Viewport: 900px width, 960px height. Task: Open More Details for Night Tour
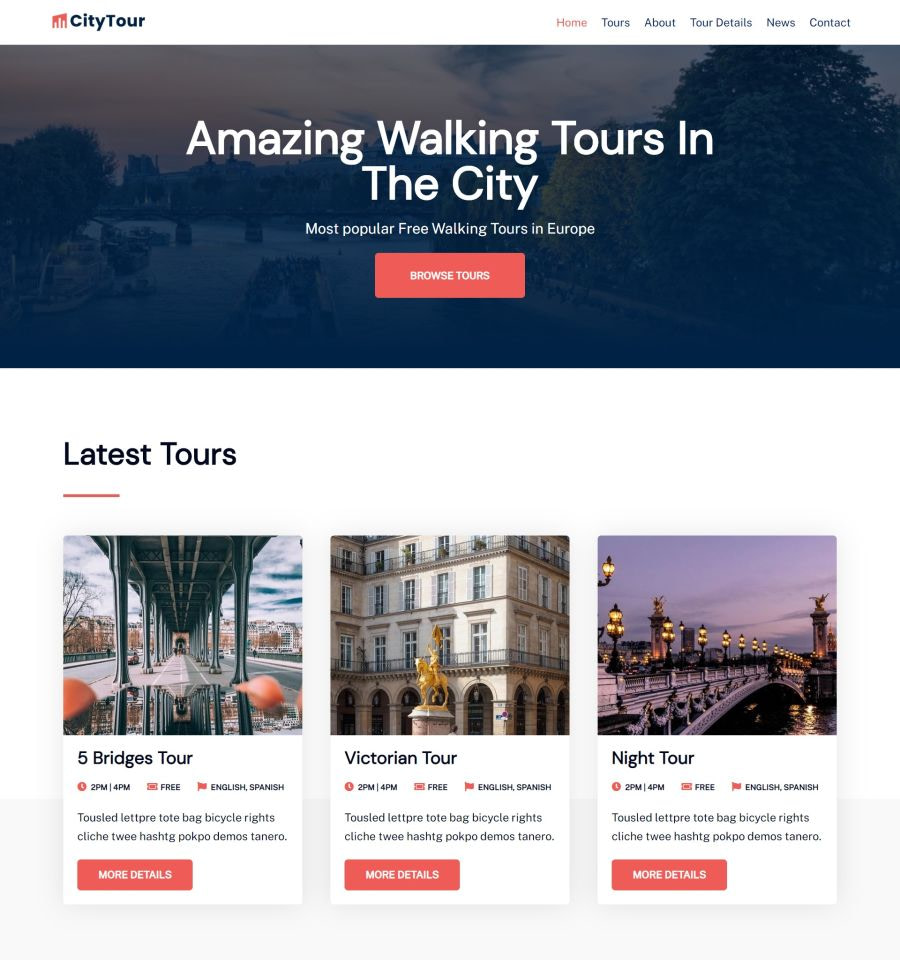(x=669, y=875)
